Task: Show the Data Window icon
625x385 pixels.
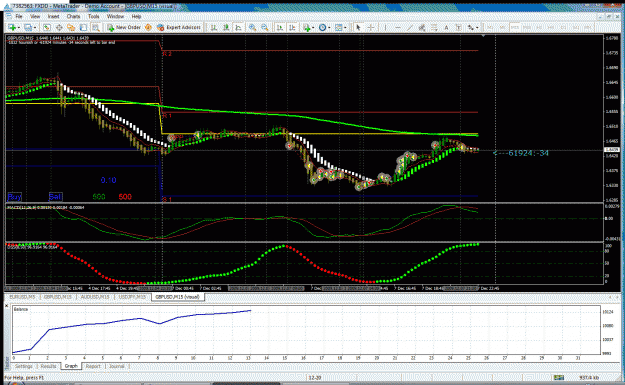Action: (59, 28)
